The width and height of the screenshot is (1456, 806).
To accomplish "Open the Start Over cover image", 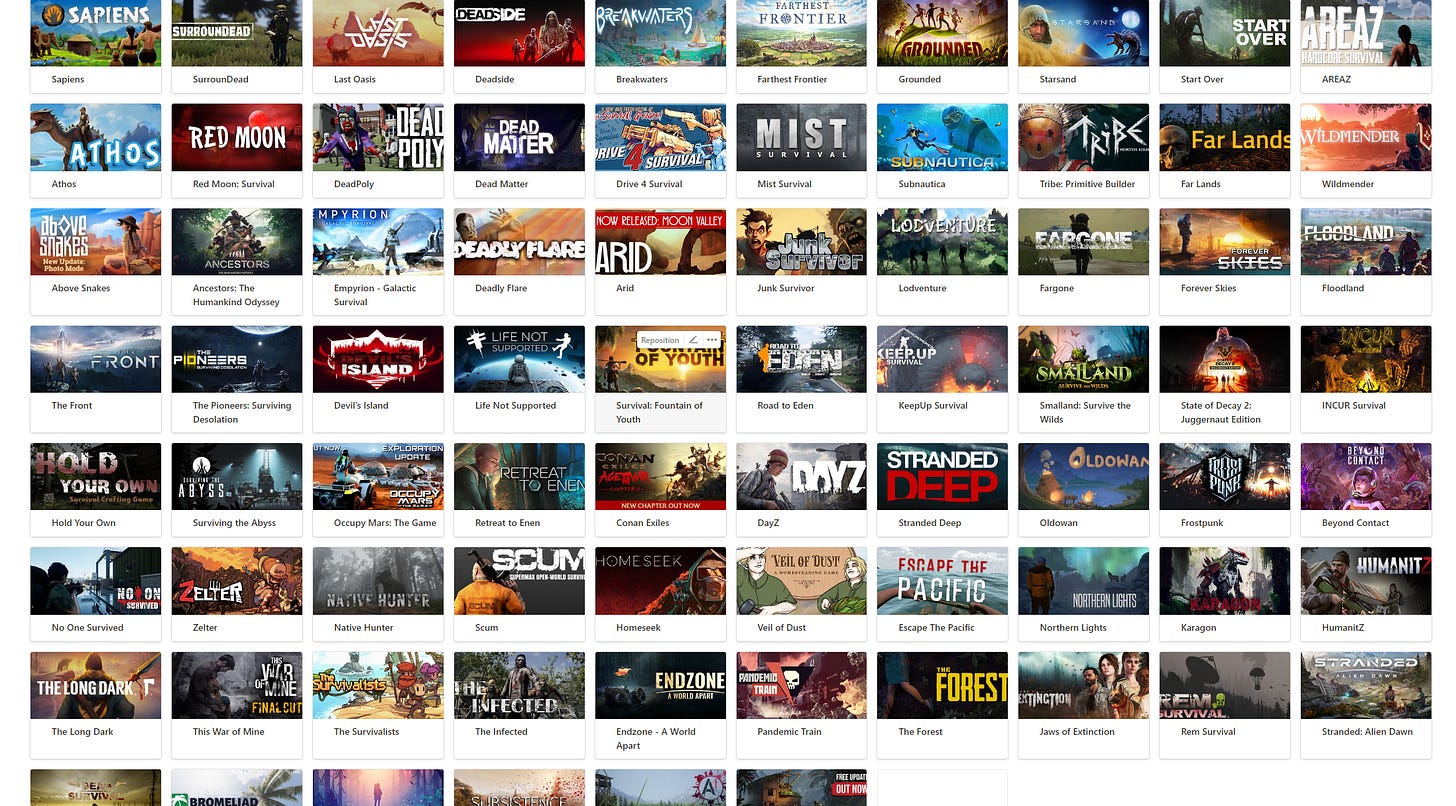I will coord(1225,33).
